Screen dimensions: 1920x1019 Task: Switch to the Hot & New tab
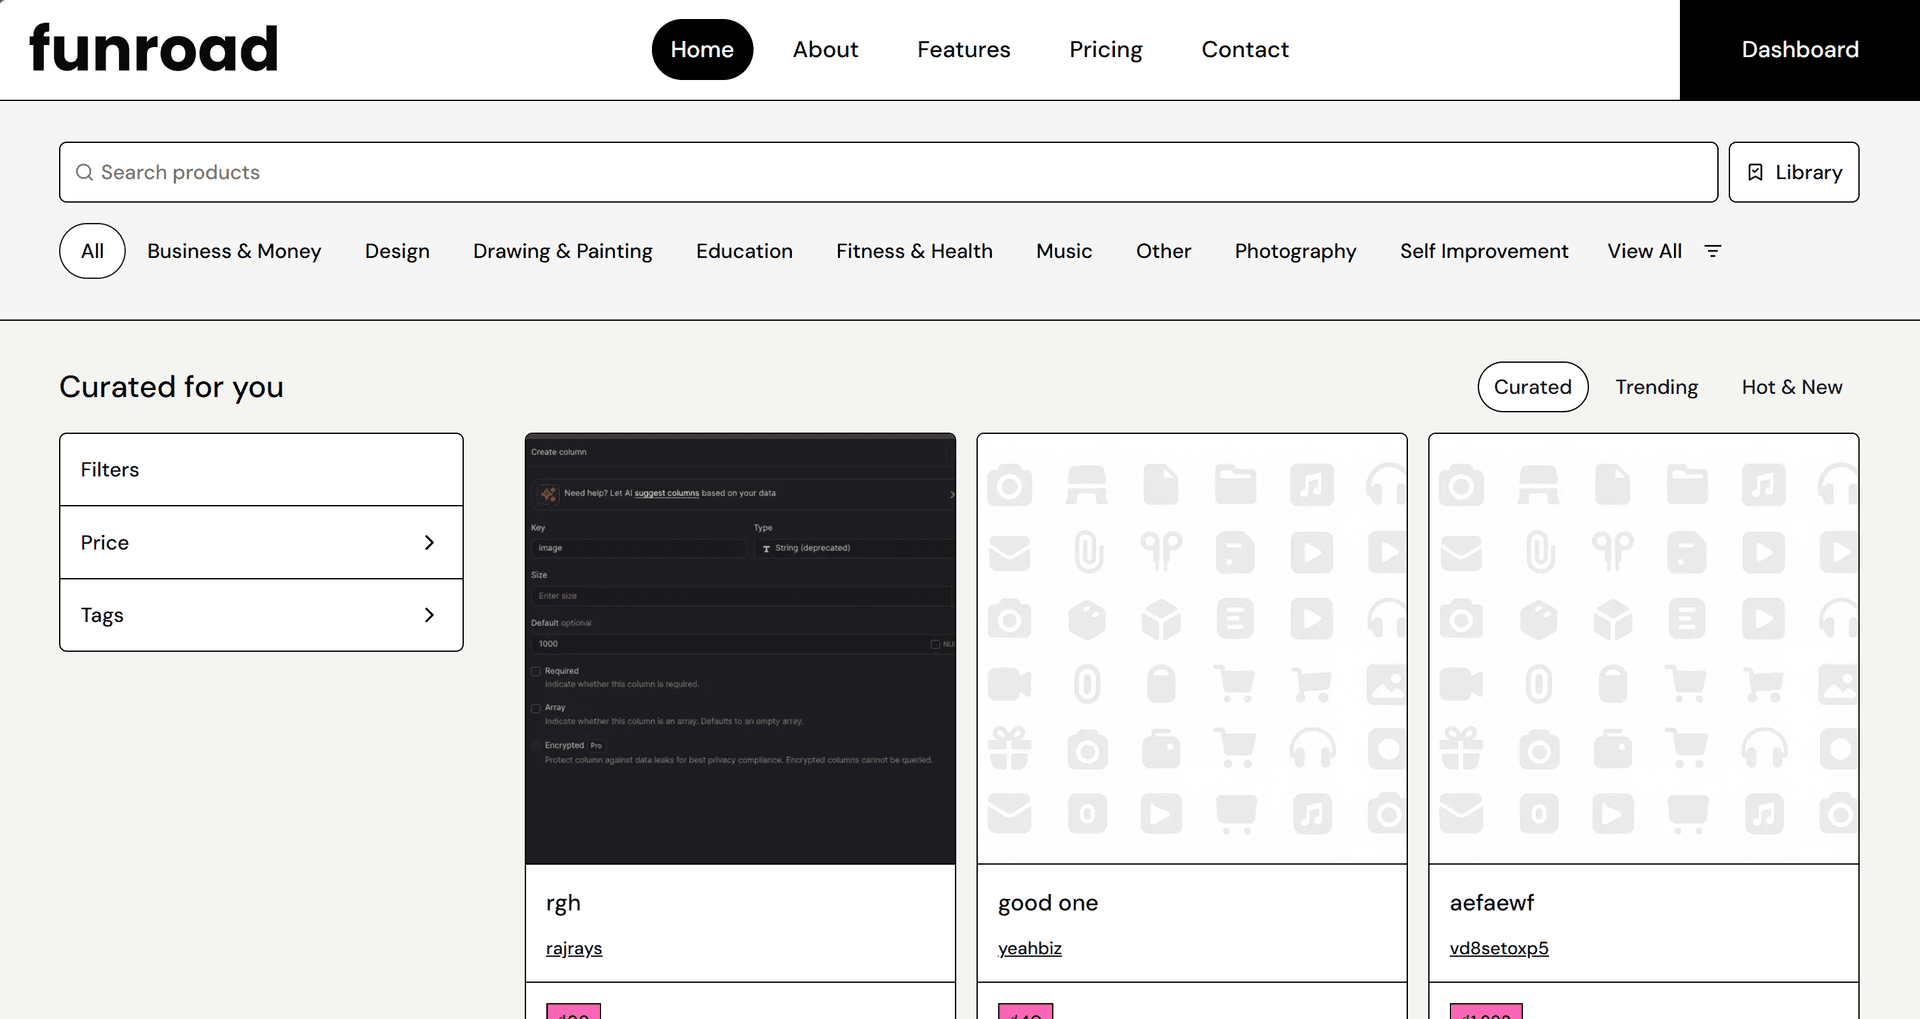[x=1792, y=387]
